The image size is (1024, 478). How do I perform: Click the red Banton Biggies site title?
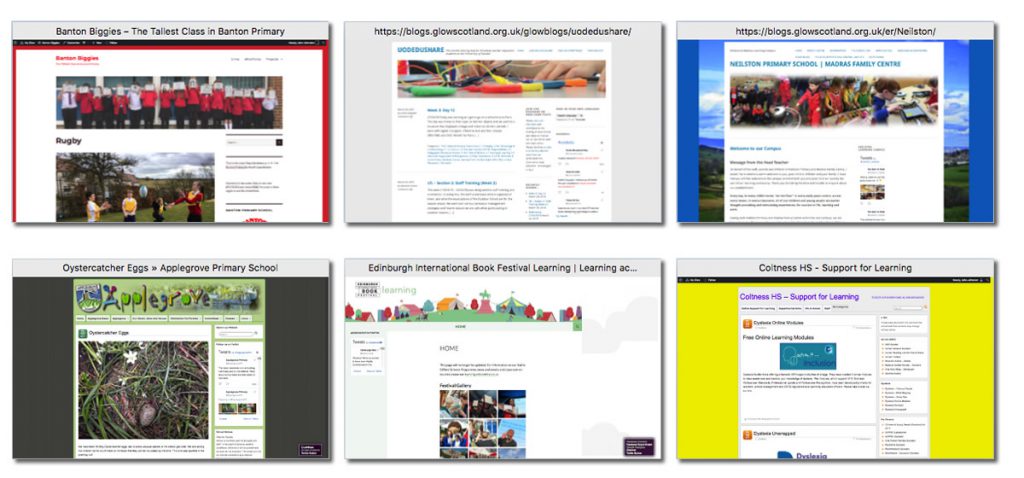[x=77, y=57]
